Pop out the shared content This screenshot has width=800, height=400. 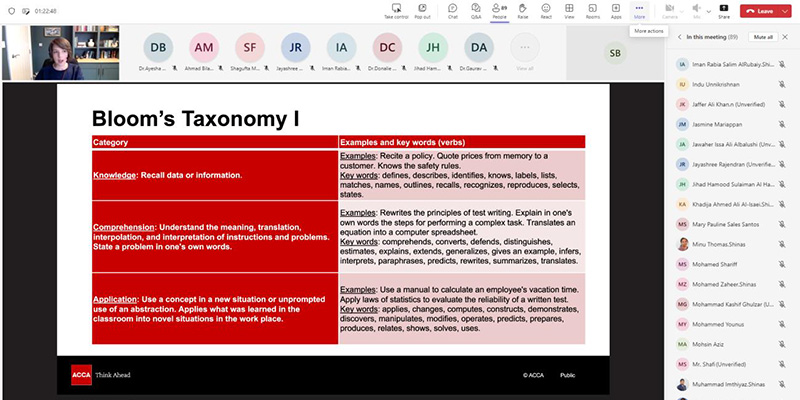[423, 10]
